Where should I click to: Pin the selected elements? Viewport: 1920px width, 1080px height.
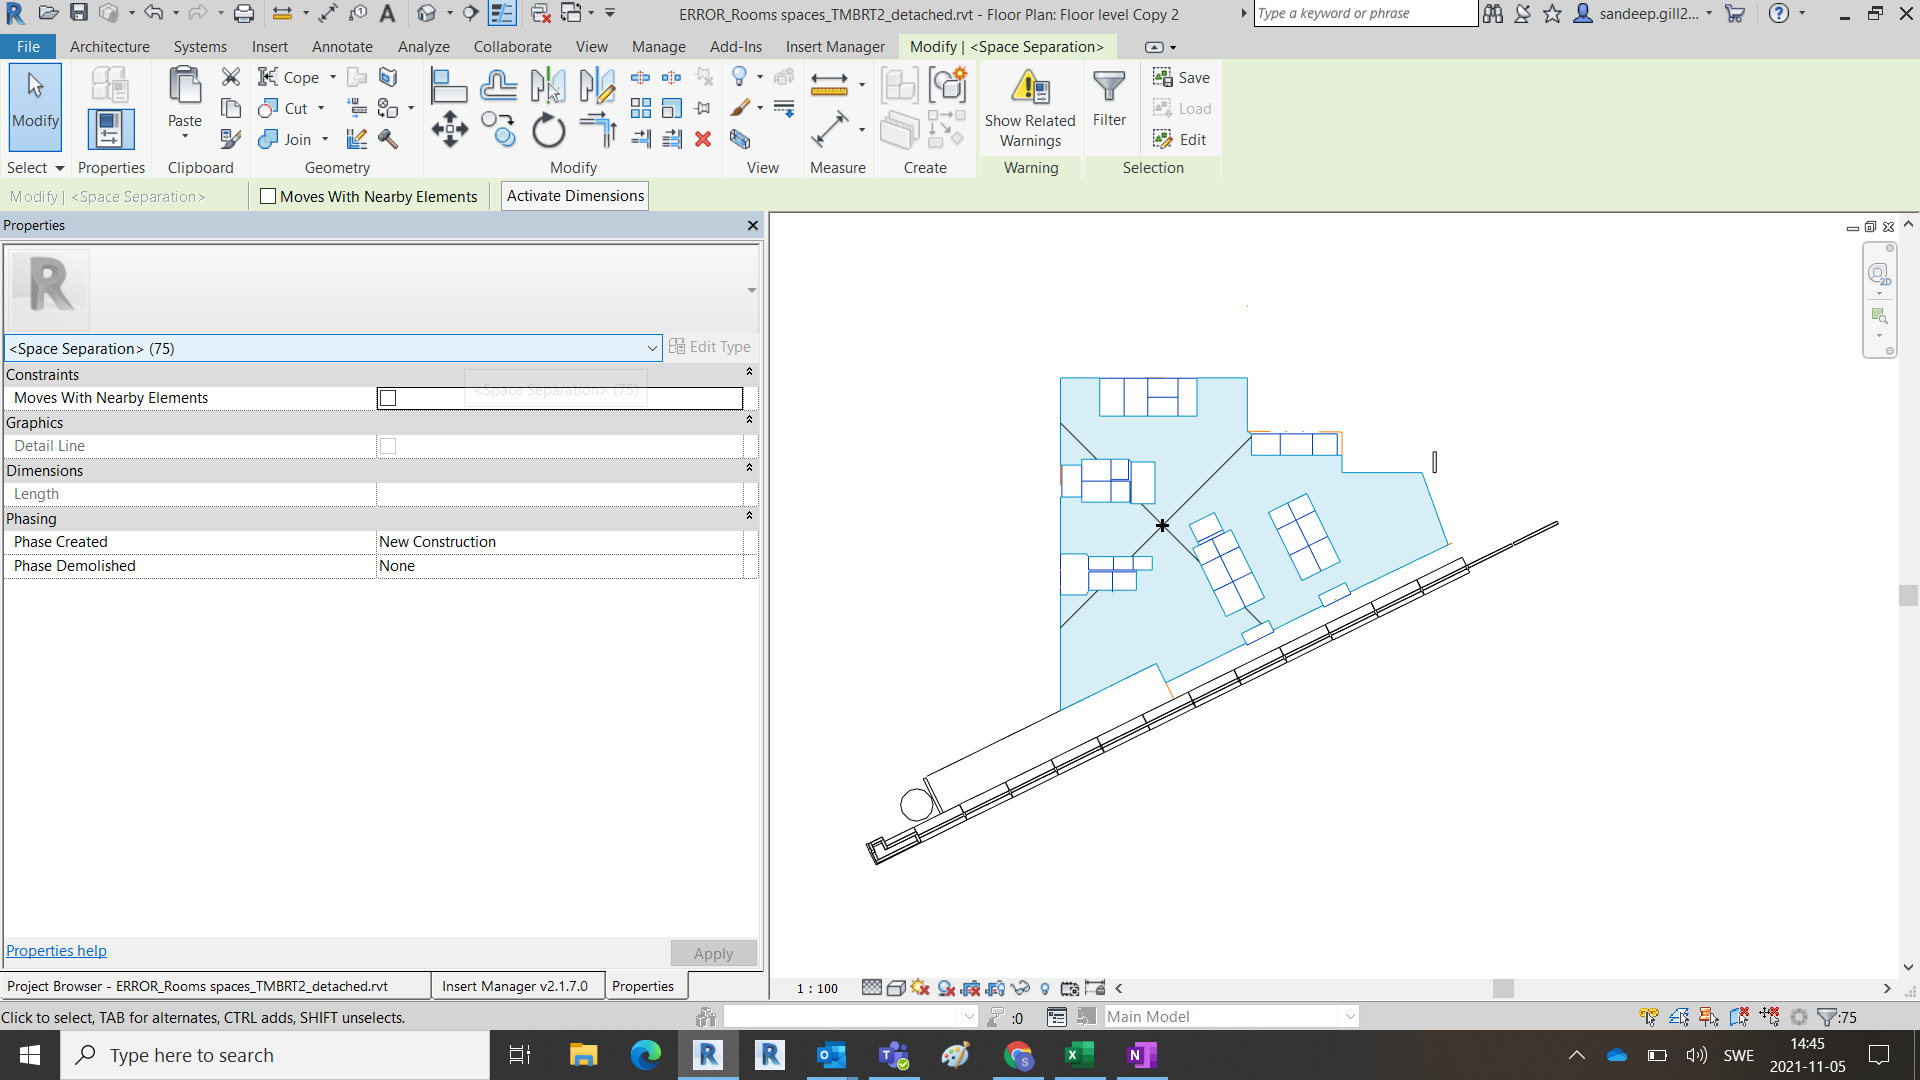coord(703,108)
